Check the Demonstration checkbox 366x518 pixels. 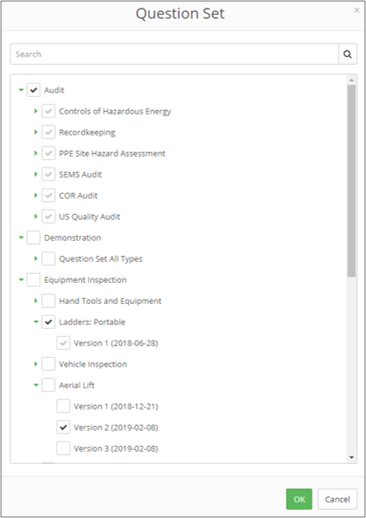pos(33,238)
